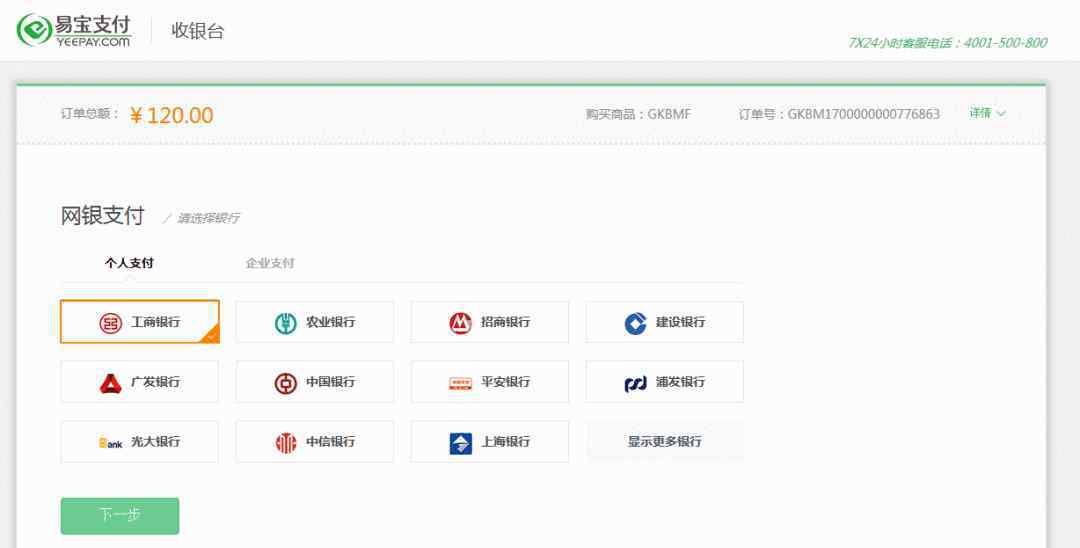Choose the 建设银行 label text
This screenshot has width=1080, height=548.
pyautogui.click(x=681, y=322)
